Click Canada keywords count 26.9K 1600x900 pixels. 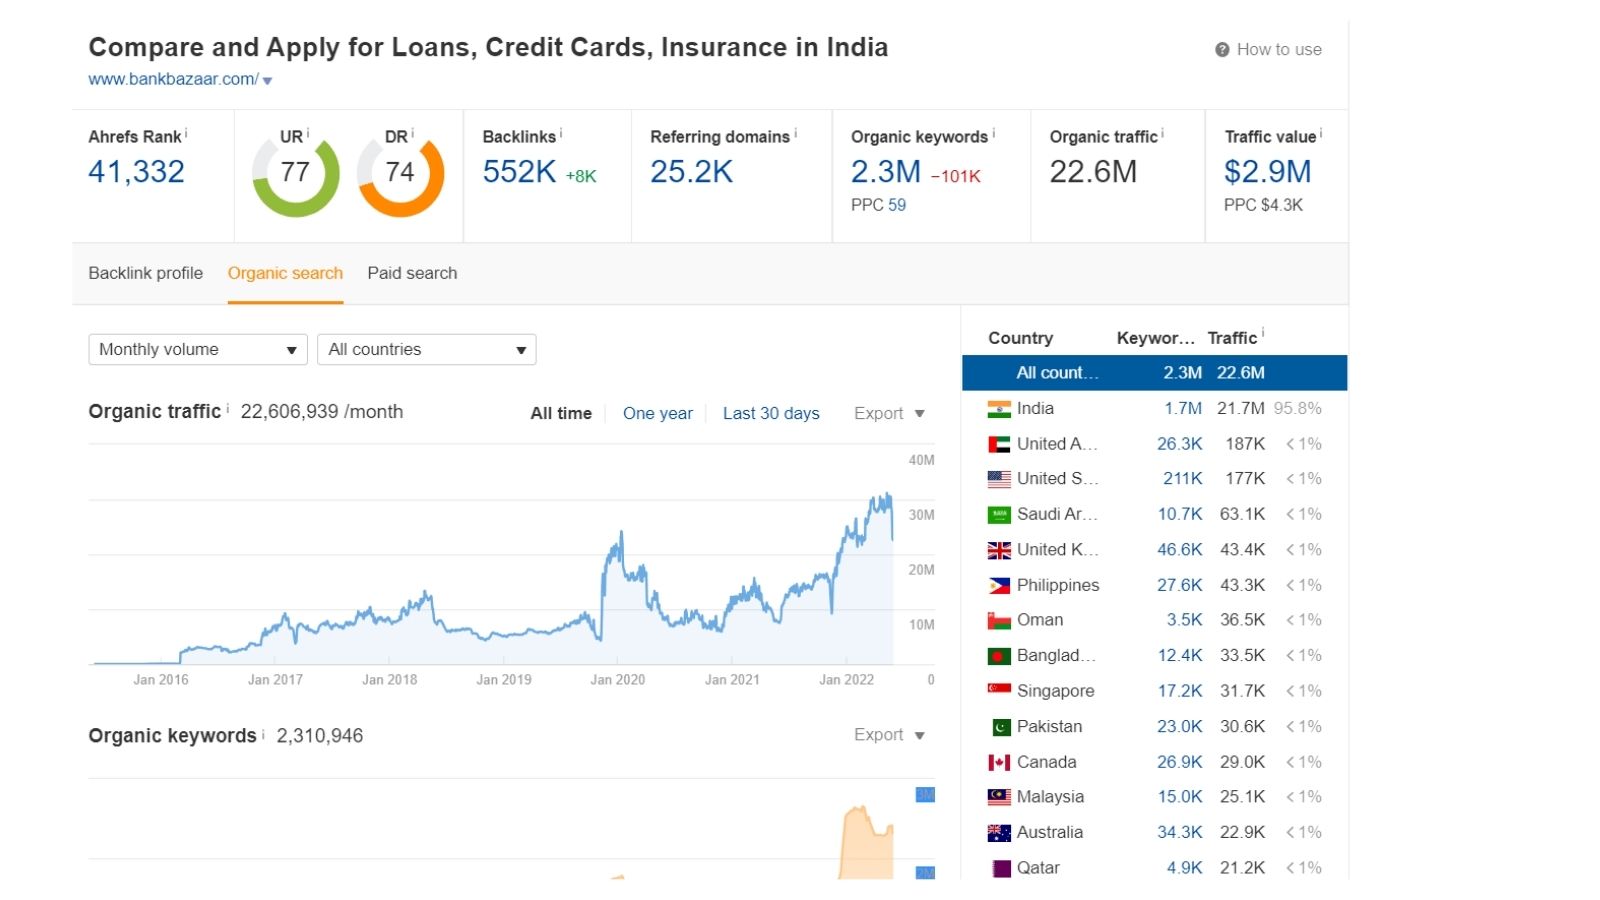coord(1180,762)
